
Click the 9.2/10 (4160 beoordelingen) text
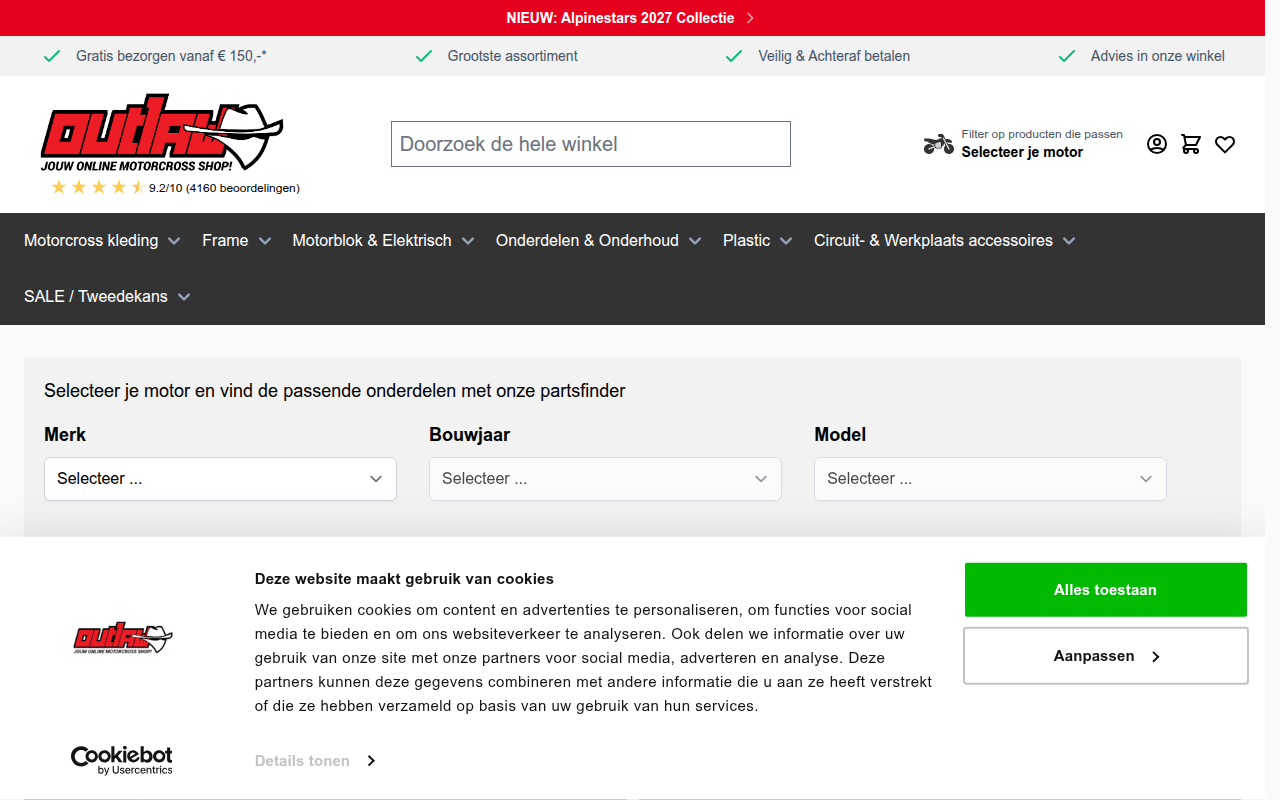(x=224, y=188)
